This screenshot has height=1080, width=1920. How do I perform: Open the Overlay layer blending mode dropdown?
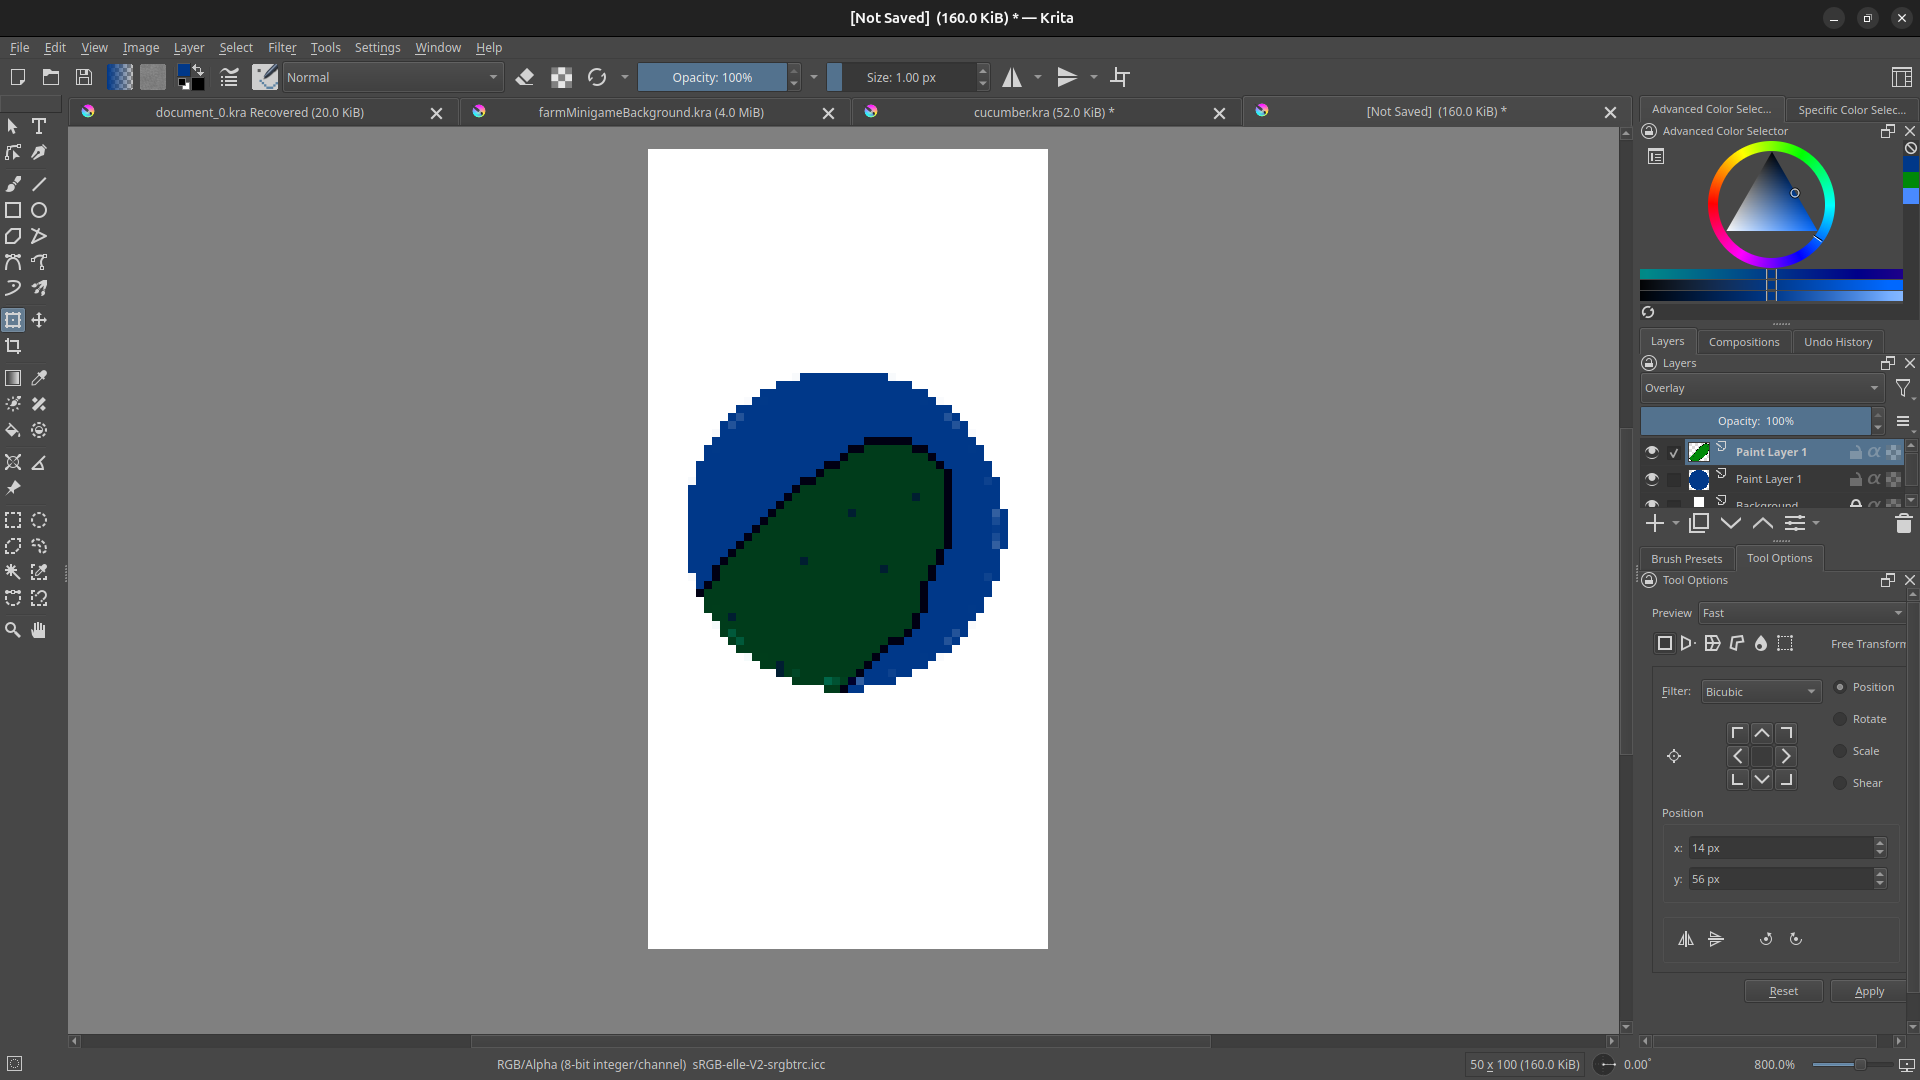click(x=1761, y=388)
